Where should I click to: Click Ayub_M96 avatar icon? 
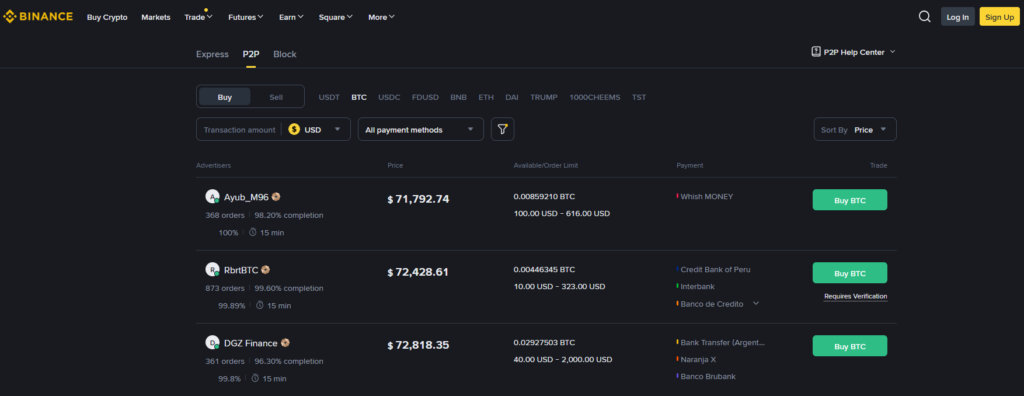[x=212, y=197]
